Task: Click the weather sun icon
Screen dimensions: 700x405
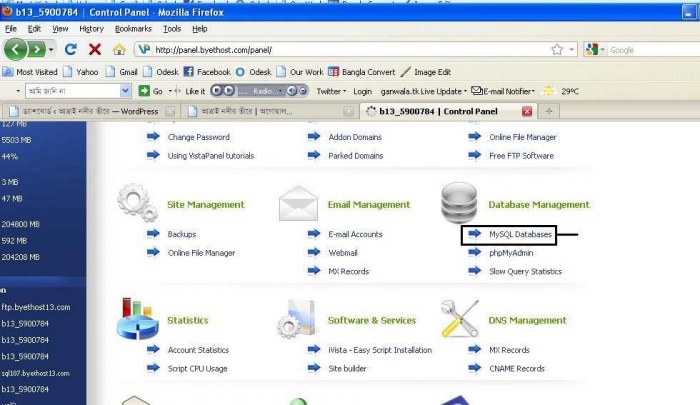Action: tap(548, 91)
